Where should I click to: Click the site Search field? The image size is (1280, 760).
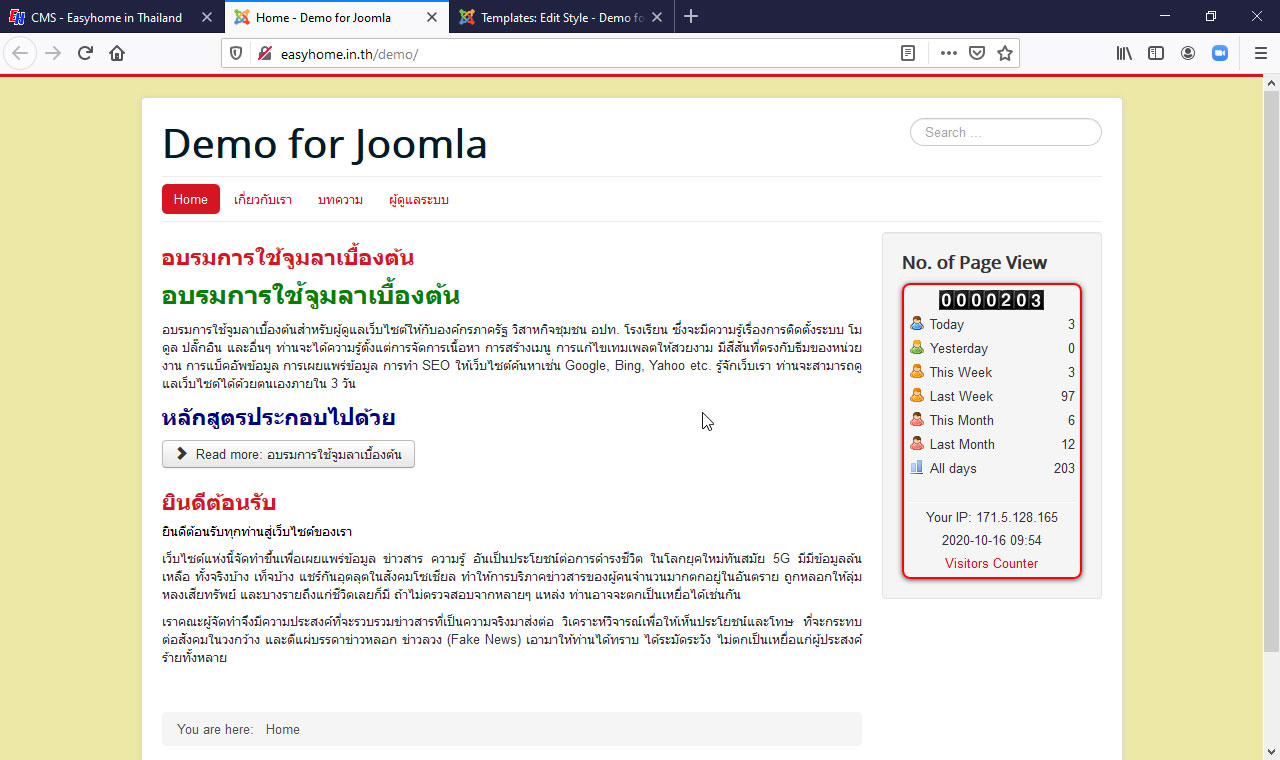(1005, 132)
